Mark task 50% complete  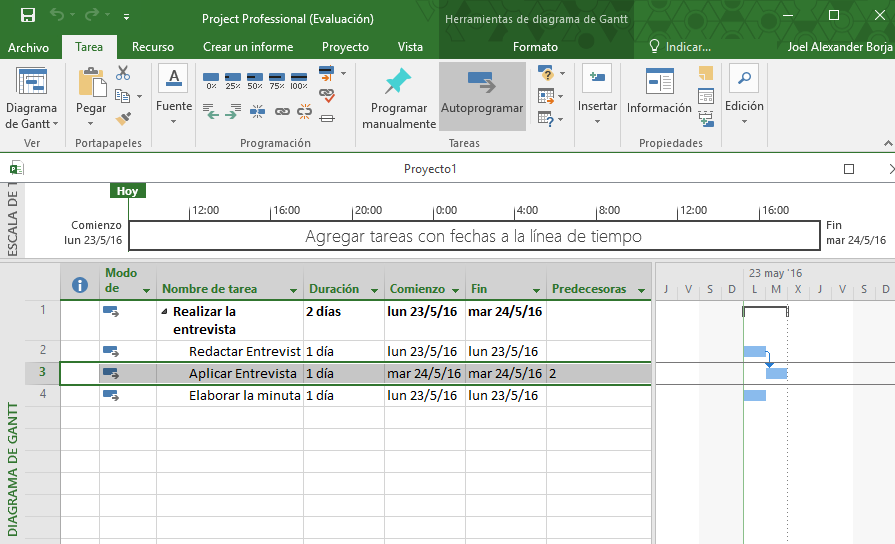tap(255, 79)
